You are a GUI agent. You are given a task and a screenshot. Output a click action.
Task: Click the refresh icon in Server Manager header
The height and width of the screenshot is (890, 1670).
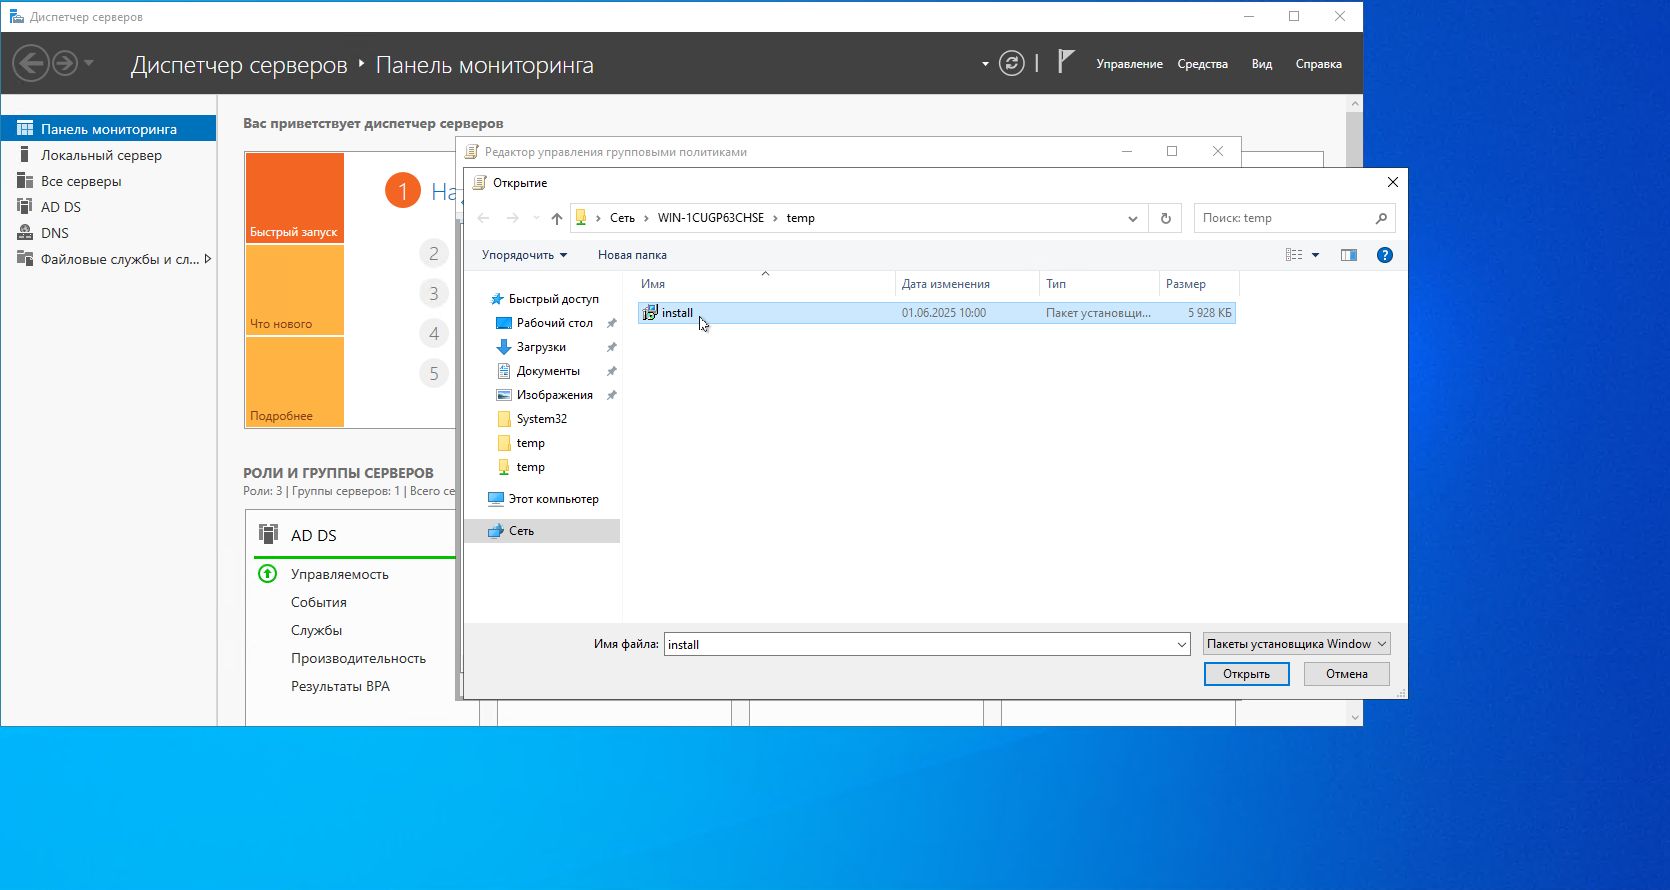click(x=1012, y=64)
